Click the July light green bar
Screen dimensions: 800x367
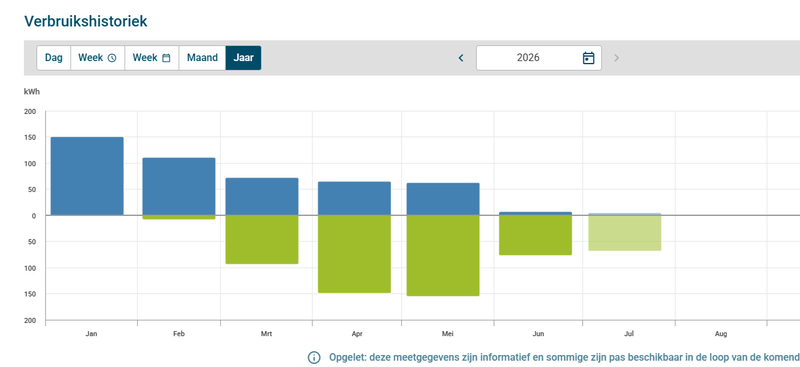625,233
